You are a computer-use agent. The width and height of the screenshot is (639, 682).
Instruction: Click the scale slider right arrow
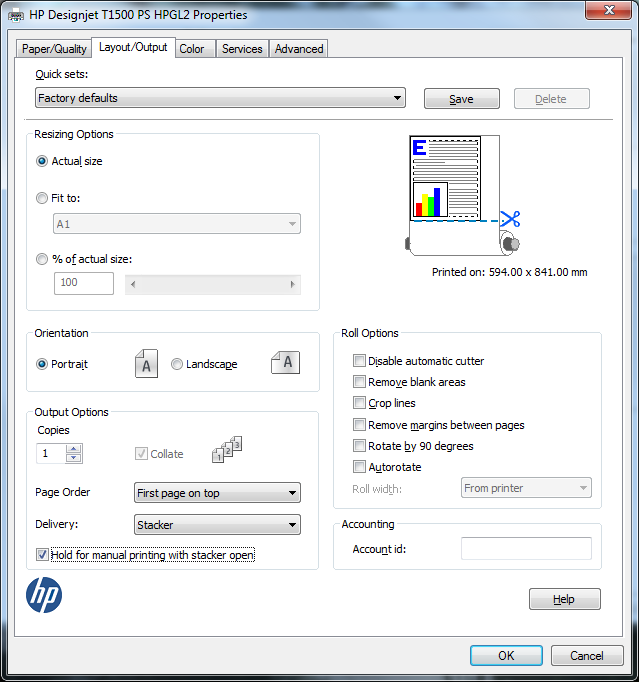(293, 284)
